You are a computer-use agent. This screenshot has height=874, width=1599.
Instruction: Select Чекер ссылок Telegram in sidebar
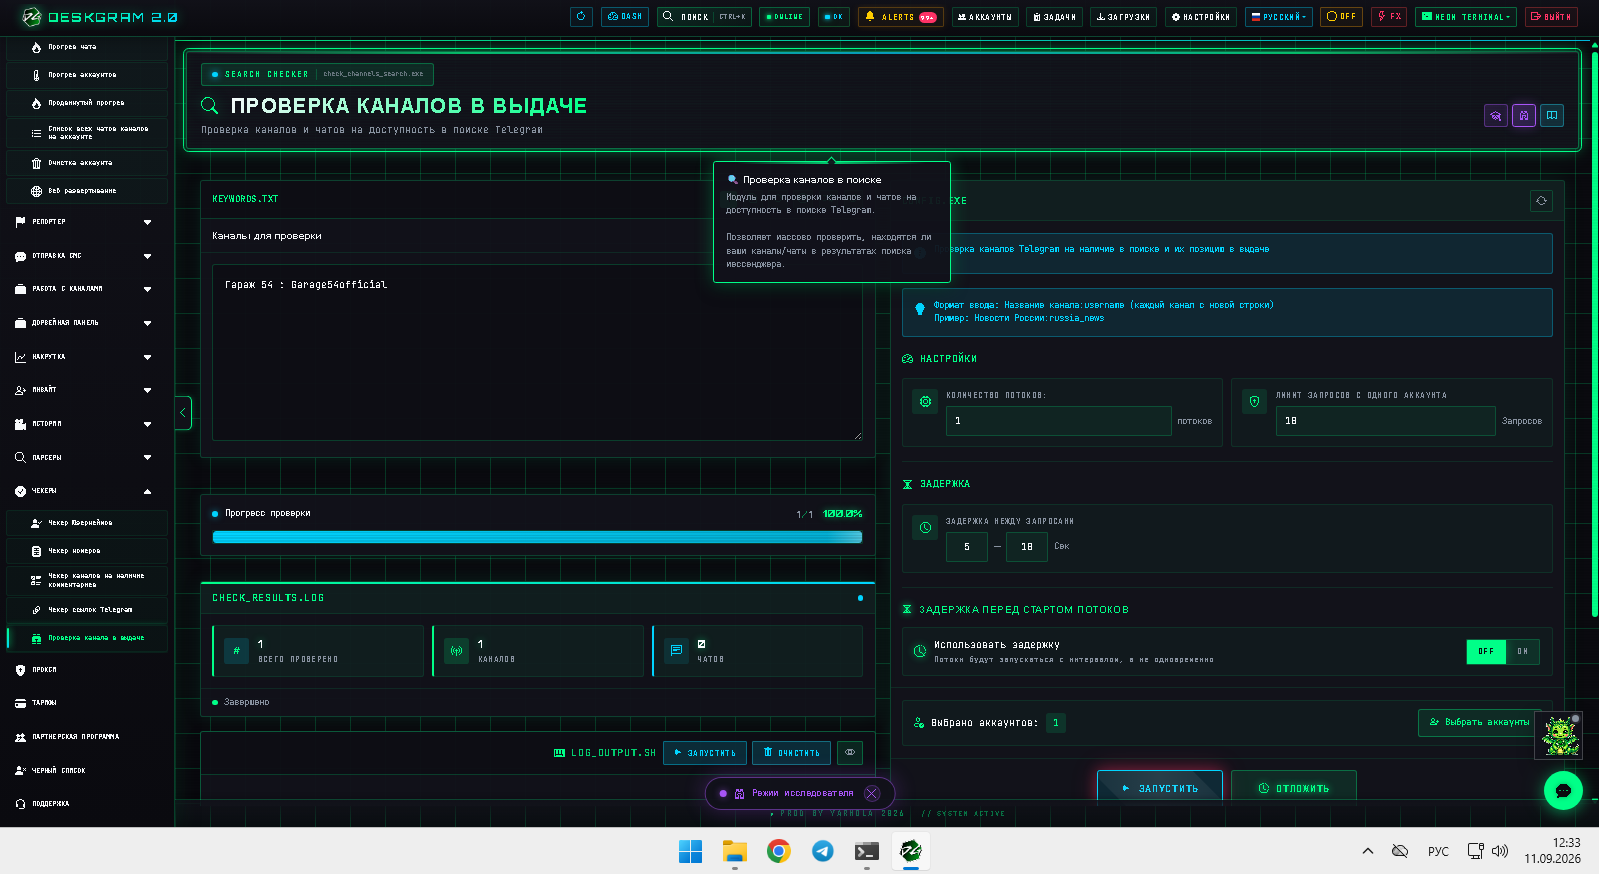[87, 609]
